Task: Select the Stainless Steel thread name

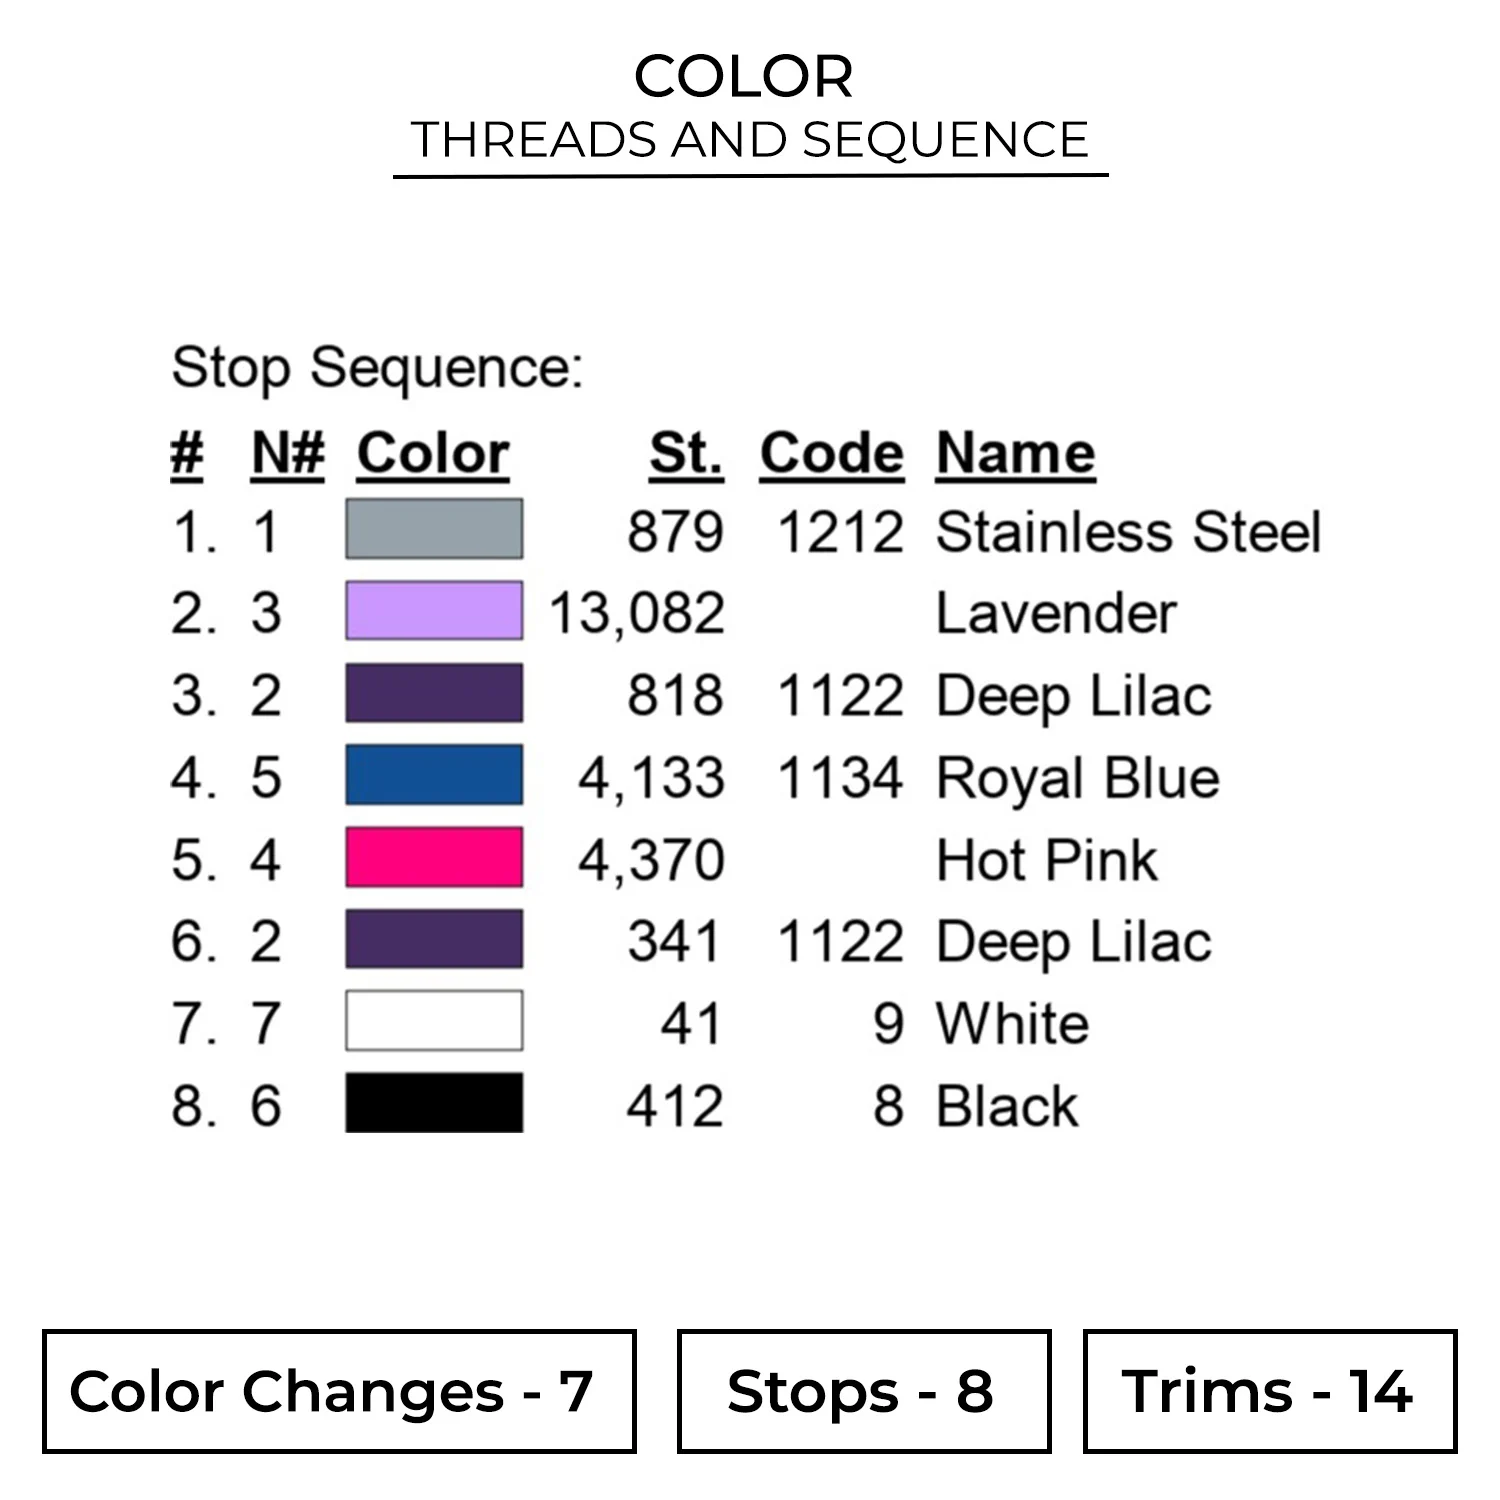Action: tap(1128, 531)
